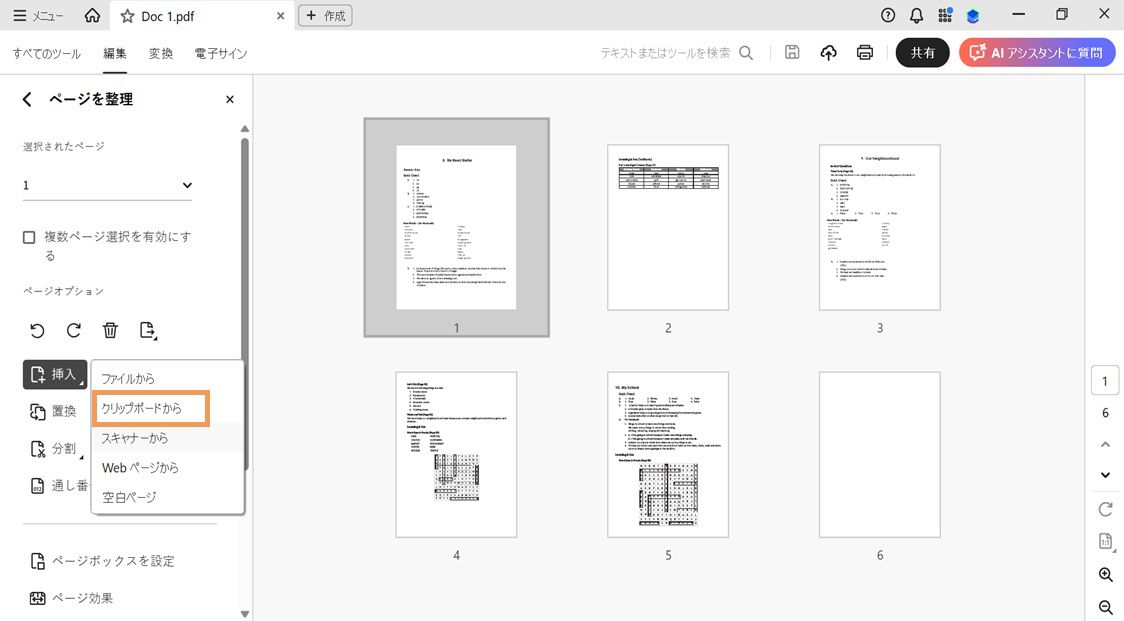Save the file with the disk icon
Screen dimensions: 1124x621
coord(791,52)
